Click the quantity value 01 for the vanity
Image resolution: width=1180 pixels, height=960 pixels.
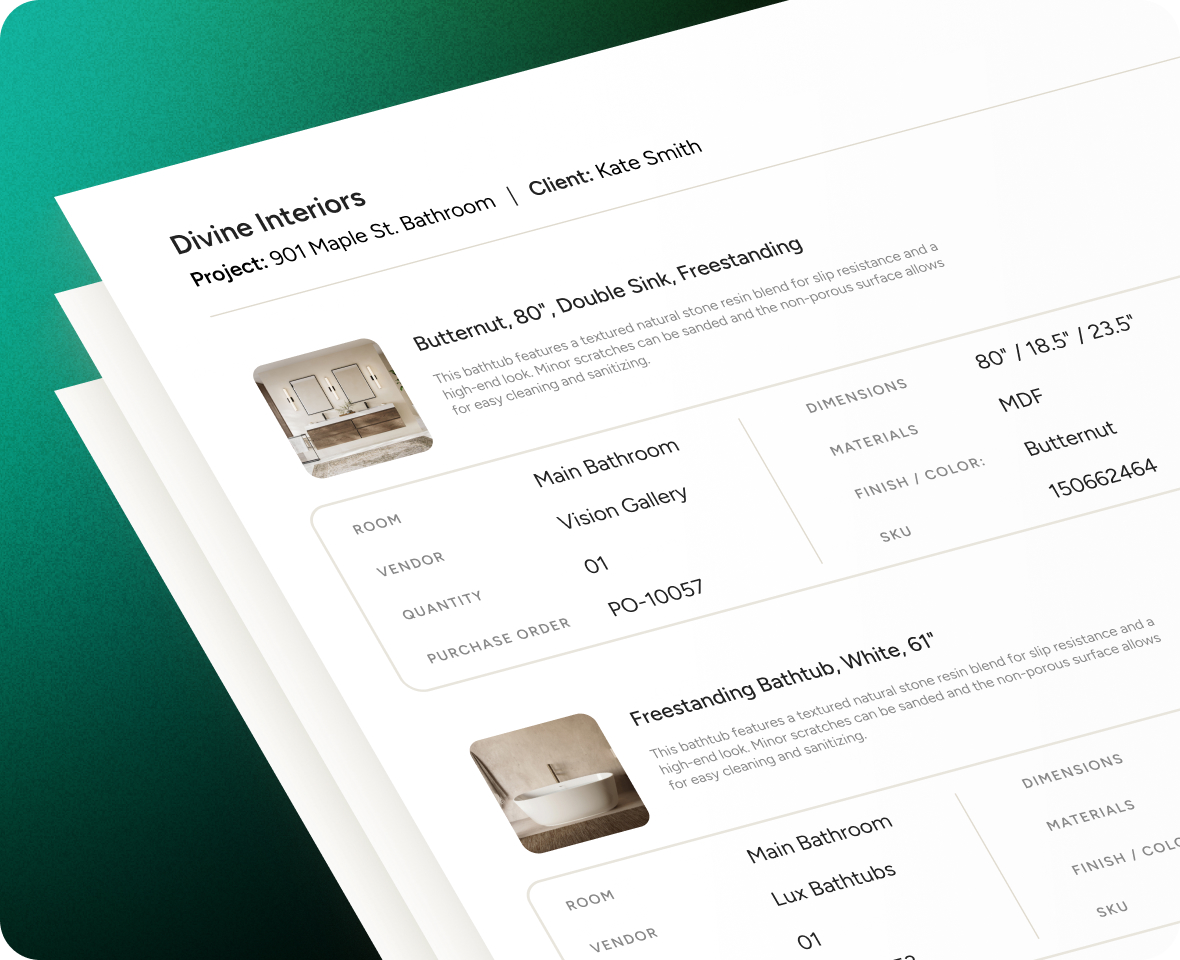(x=596, y=565)
